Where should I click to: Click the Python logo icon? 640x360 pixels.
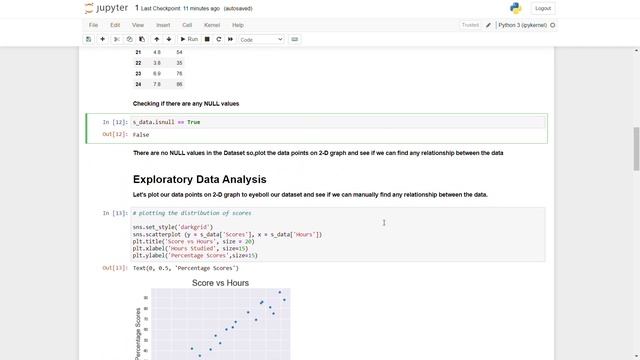pyautogui.click(x=516, y=8)
